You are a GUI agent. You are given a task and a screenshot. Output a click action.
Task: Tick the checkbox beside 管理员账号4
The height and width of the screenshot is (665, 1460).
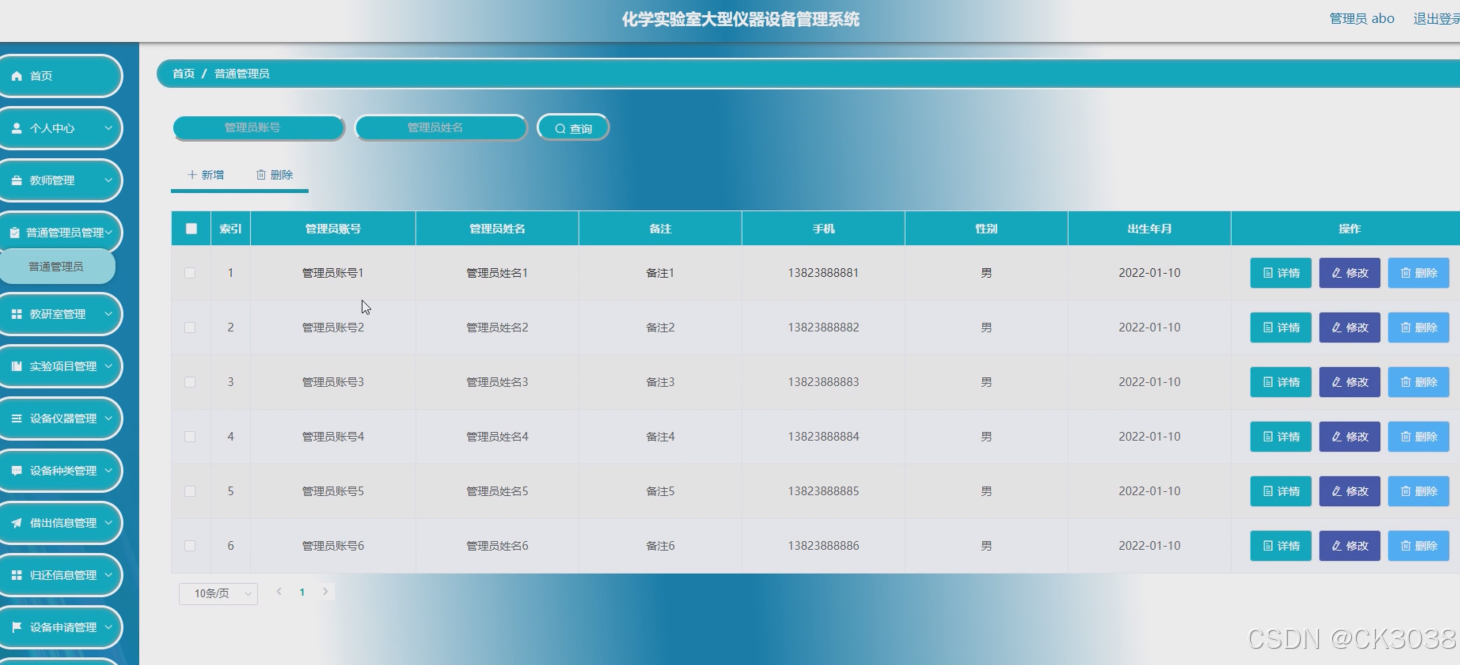(190, 436)
